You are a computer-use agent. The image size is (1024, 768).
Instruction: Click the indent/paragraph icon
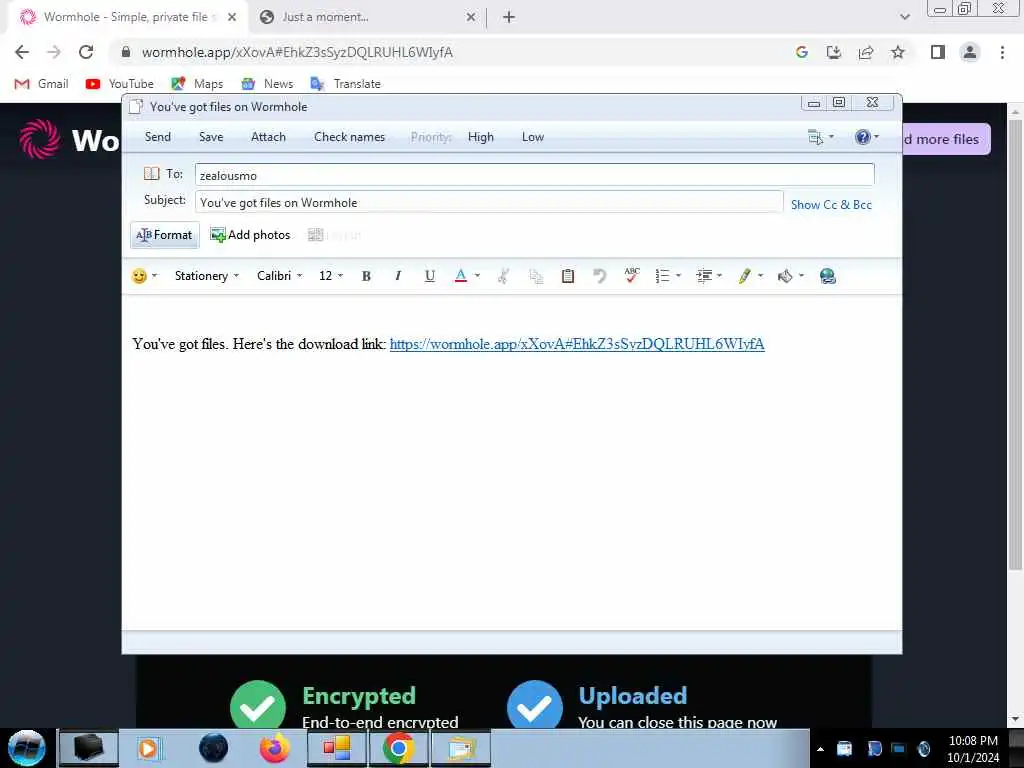[x=704, y=276]
